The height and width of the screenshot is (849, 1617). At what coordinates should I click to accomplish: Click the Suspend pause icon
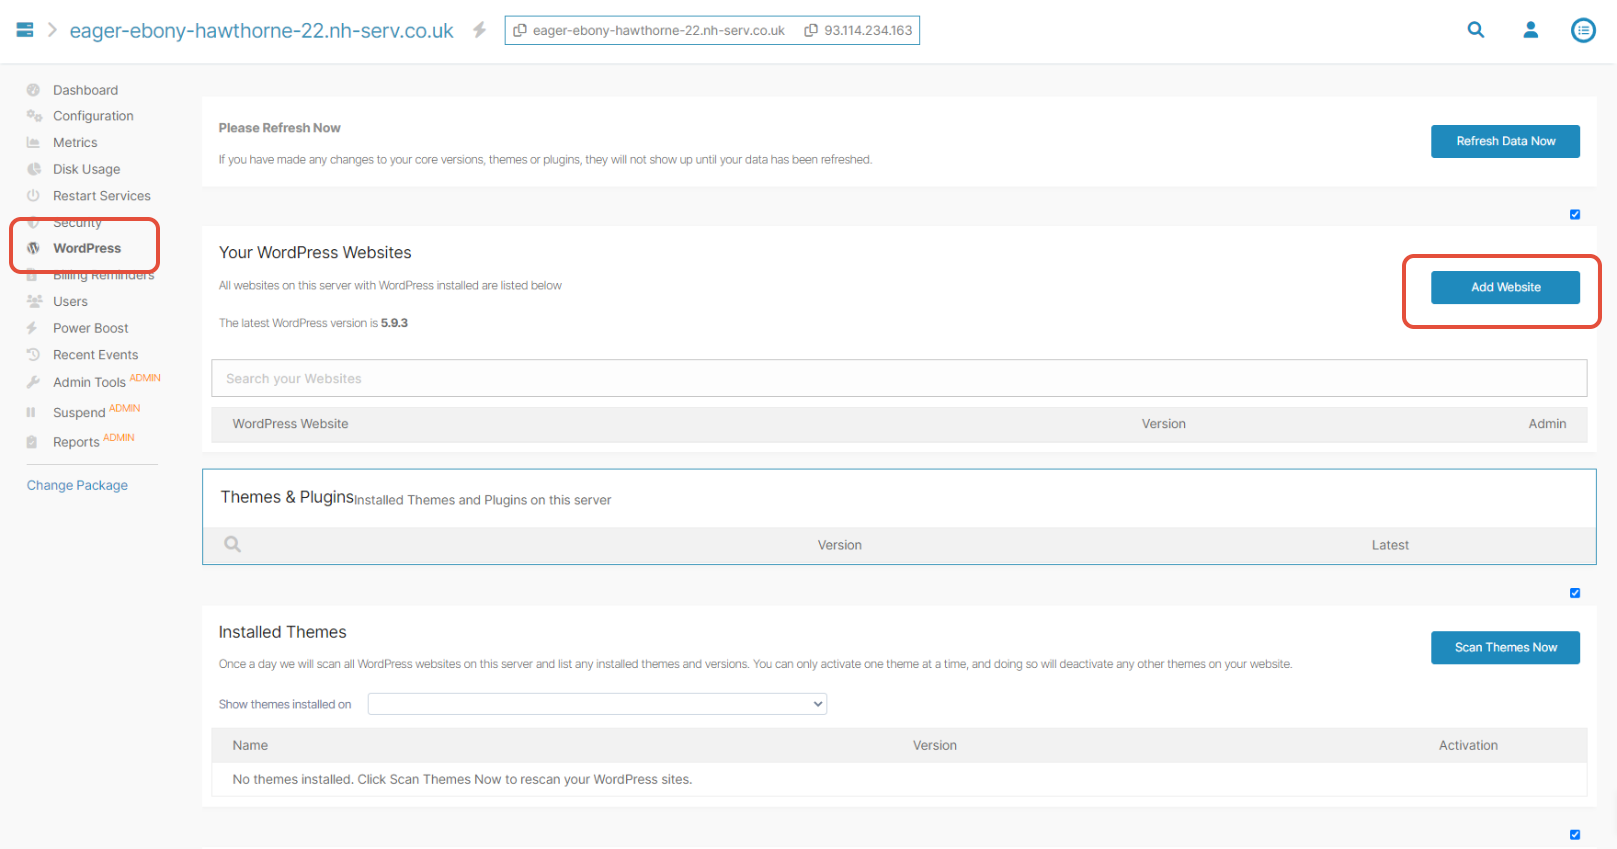(31, 412)
